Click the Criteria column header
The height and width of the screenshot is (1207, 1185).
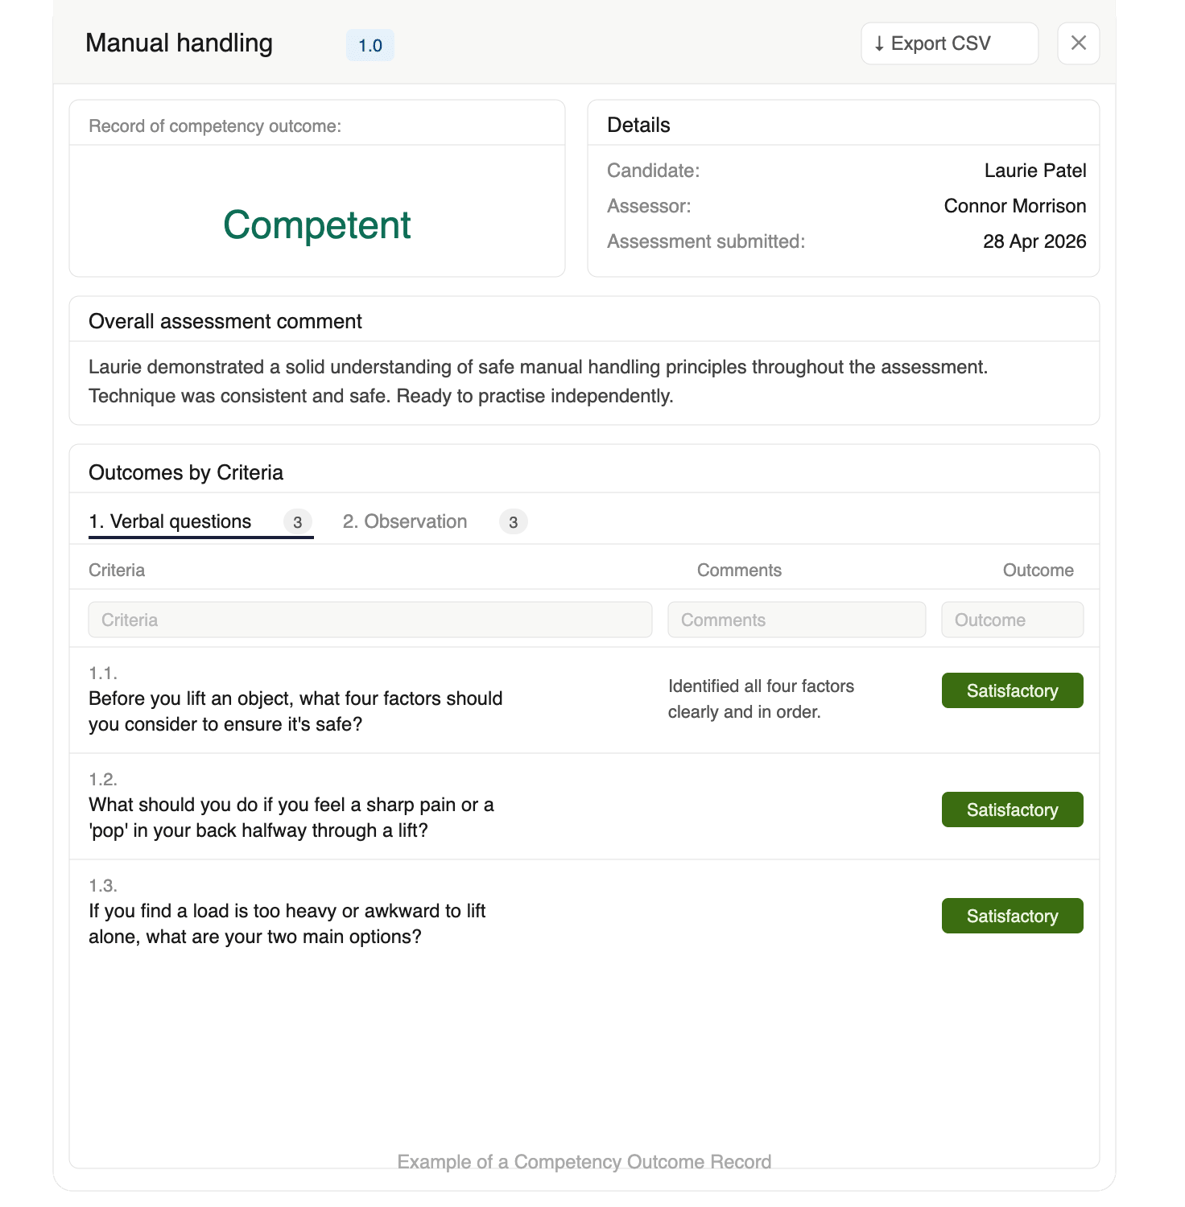click(117, 570)
